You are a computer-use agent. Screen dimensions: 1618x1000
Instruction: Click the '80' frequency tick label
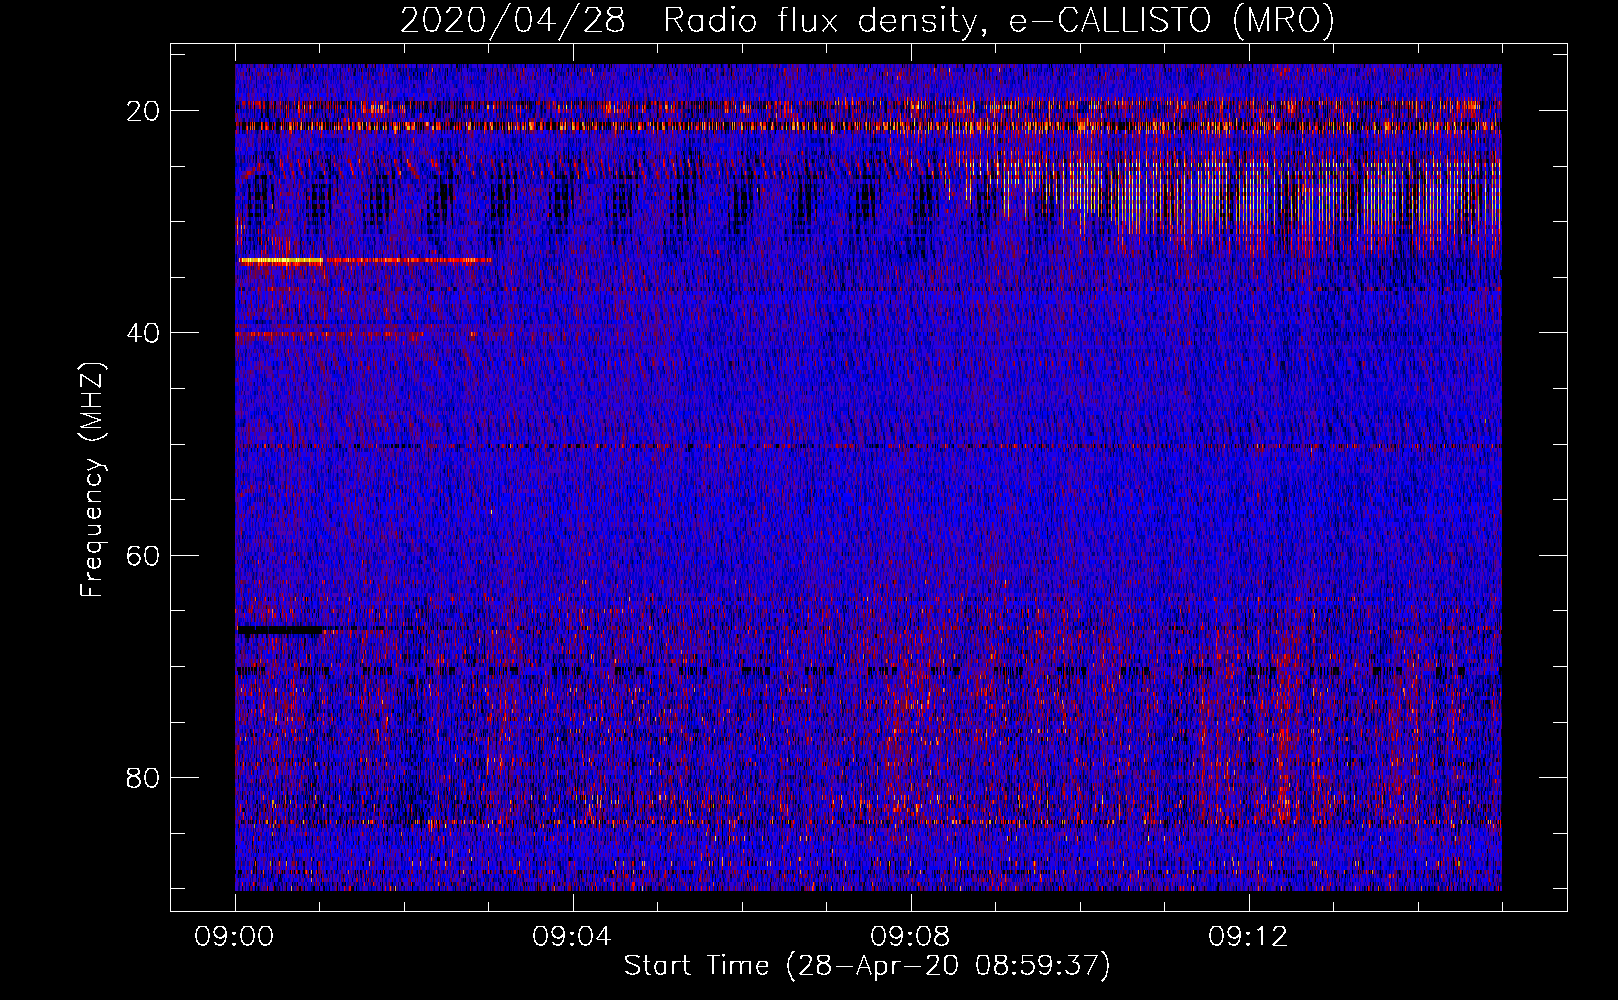click(x=144, y=777)
